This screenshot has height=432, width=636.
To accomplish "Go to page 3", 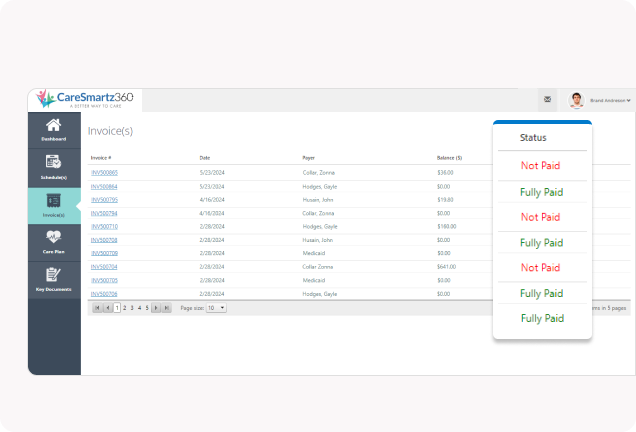I will 132,308.
